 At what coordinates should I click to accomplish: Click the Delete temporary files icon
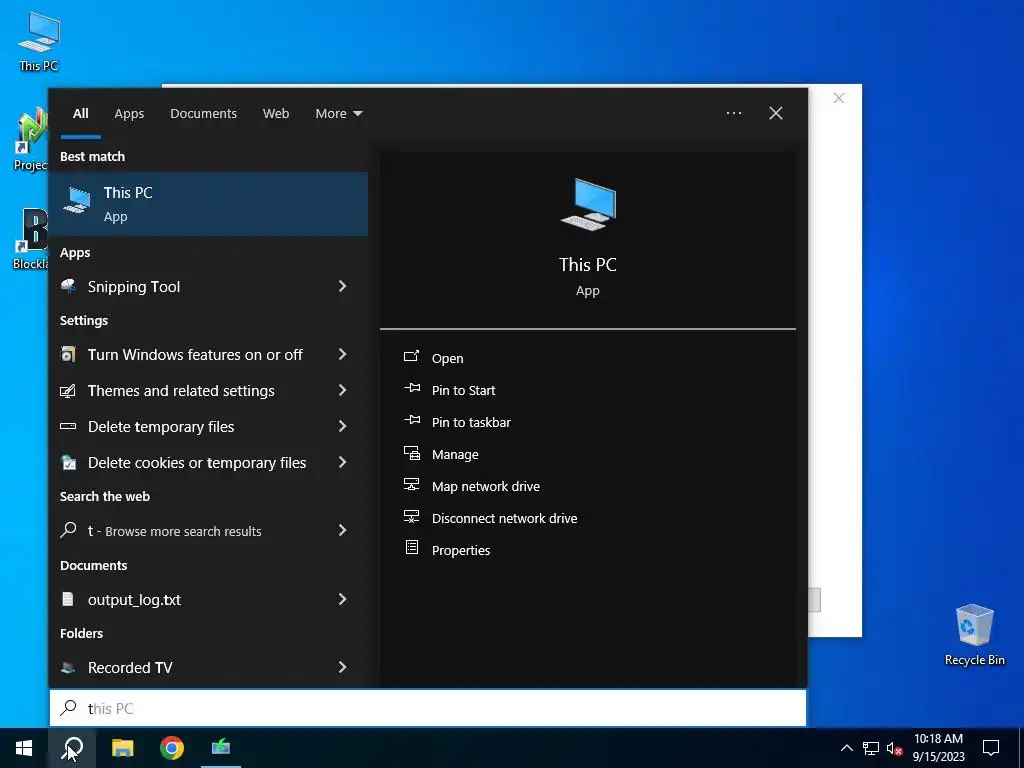tap(68, 426)
